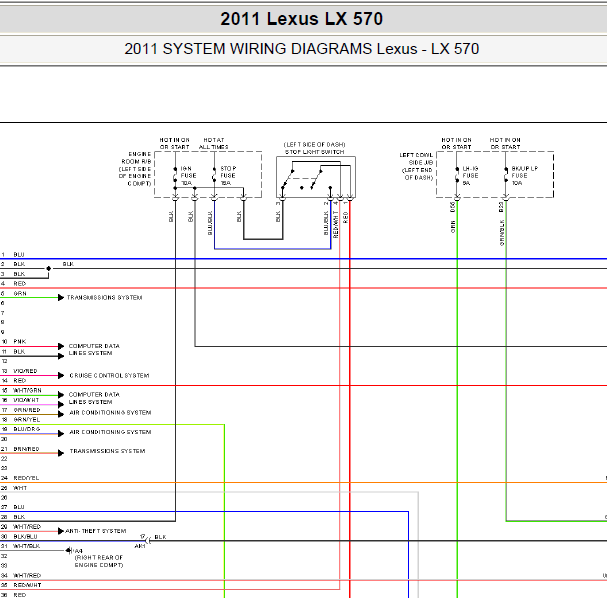Image resolution: width=607 pixels, height=598 pixels.
Task: Click 'TRANSMISSIONS SYSTEM' beside the GRN wire
Action: (x=105, y=298)
